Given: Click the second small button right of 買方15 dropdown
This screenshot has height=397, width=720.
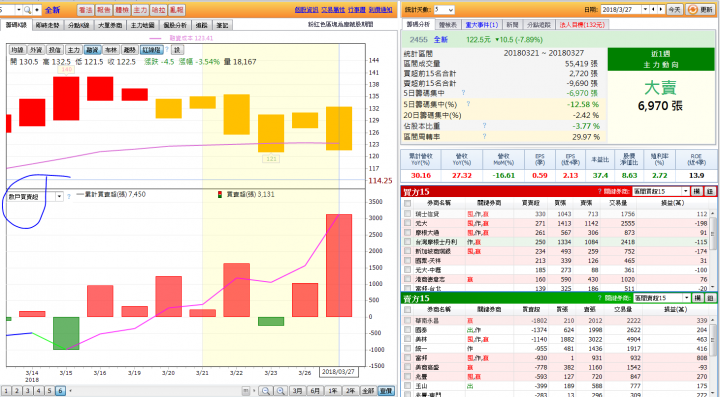Looking at the screenshot, I should click(710, 191).
